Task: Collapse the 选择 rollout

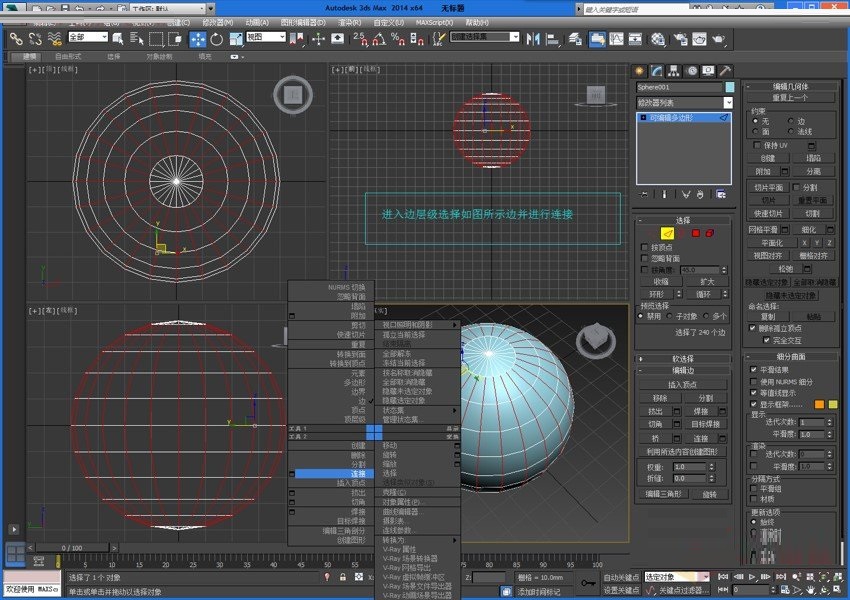Action: [683, 221]
